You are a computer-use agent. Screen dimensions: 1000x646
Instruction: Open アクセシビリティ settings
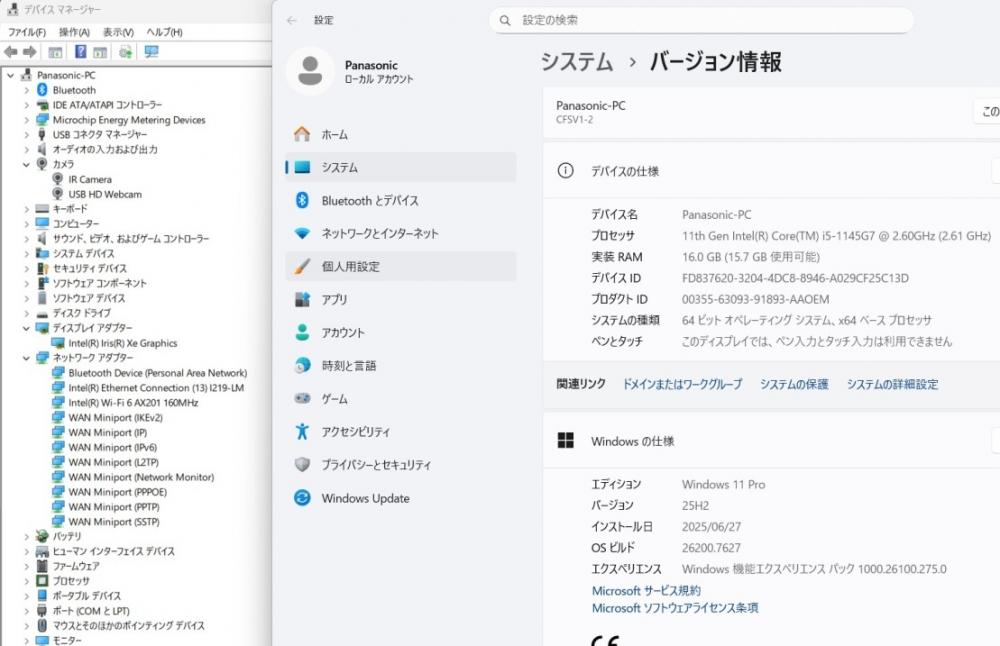pyautogui.click(x=401, y=432)
